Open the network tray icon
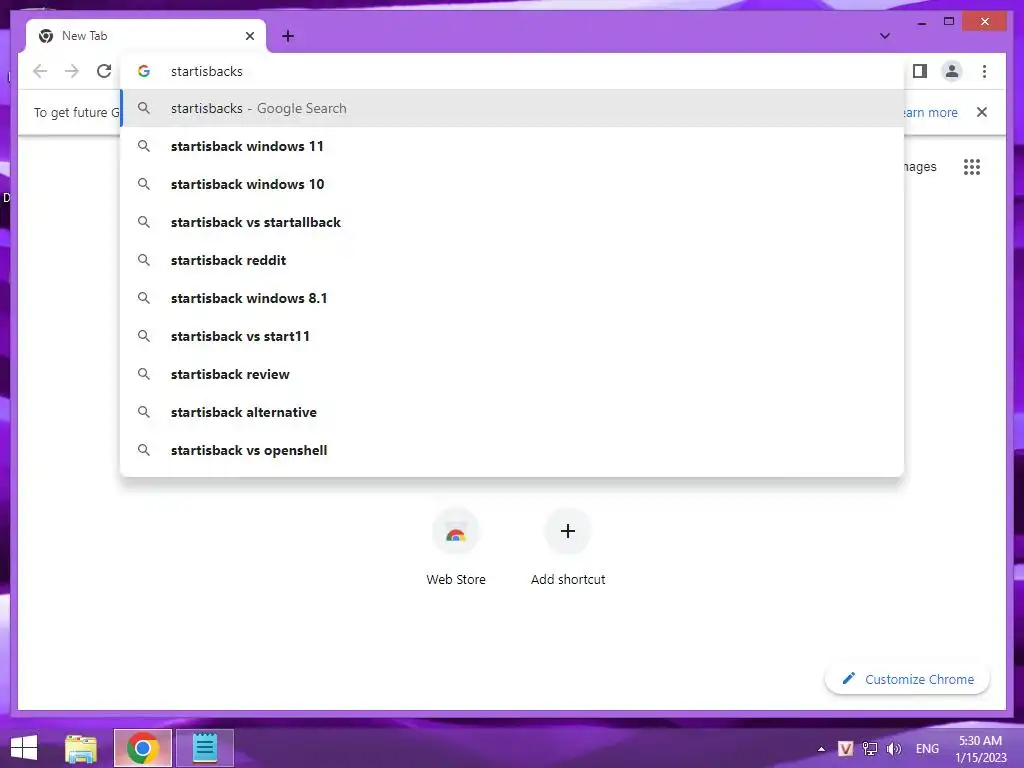Screen dimensions: 1024x768 click(869, 748)
